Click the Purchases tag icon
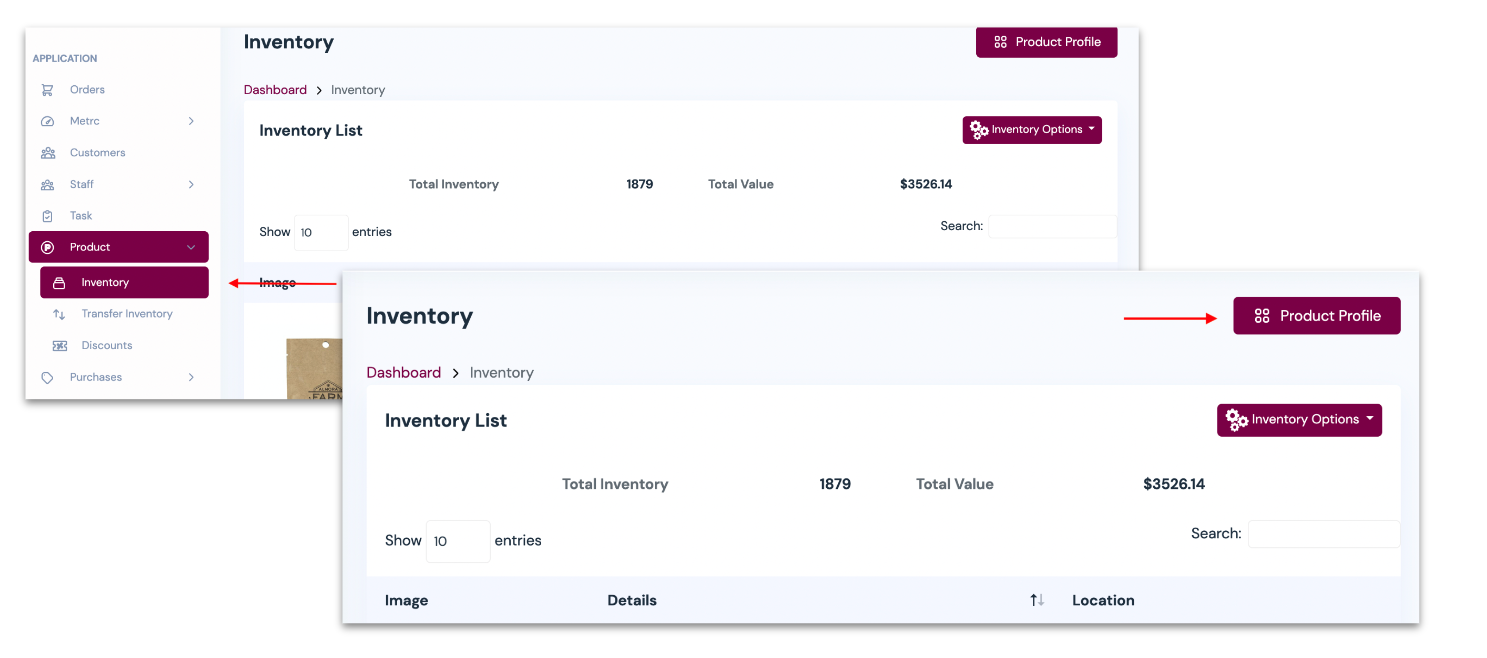This screenshot has height=658, width=1487. tap(47, 378)
